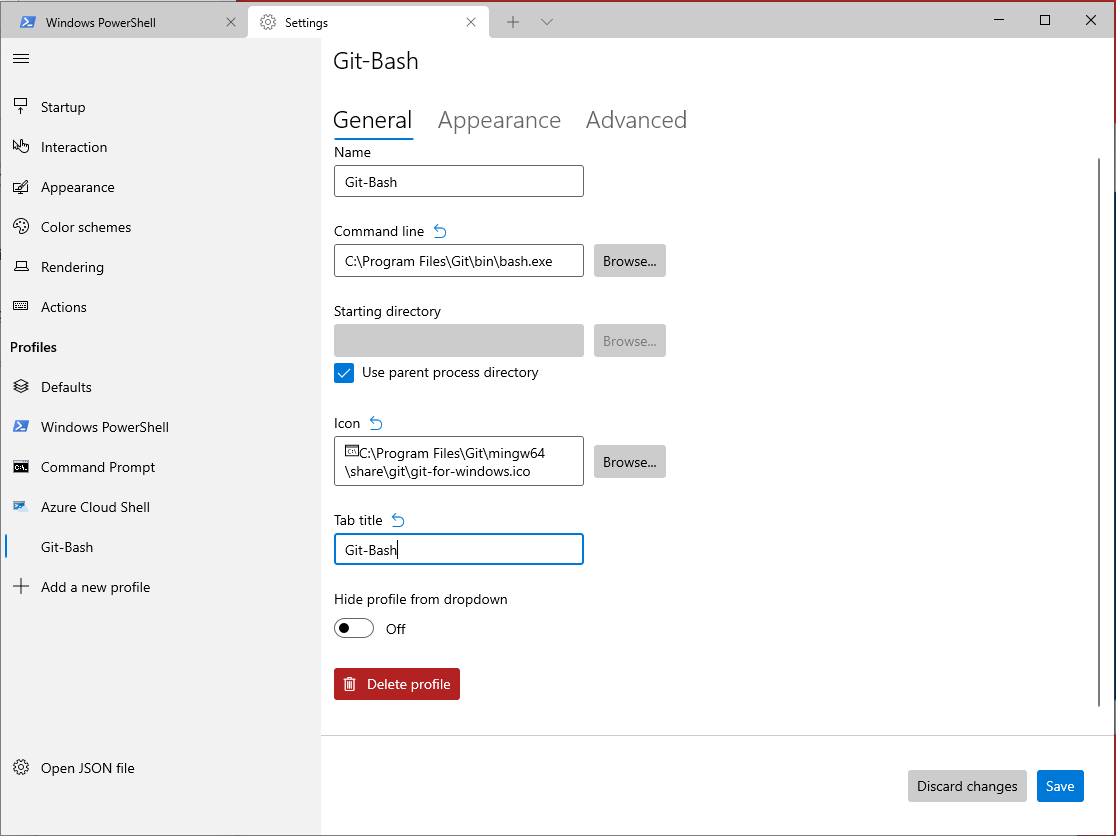Click the Actions keyboard icon
Image resolution: width=1116 pixels, height=836 pixels.
coord(21,307)
